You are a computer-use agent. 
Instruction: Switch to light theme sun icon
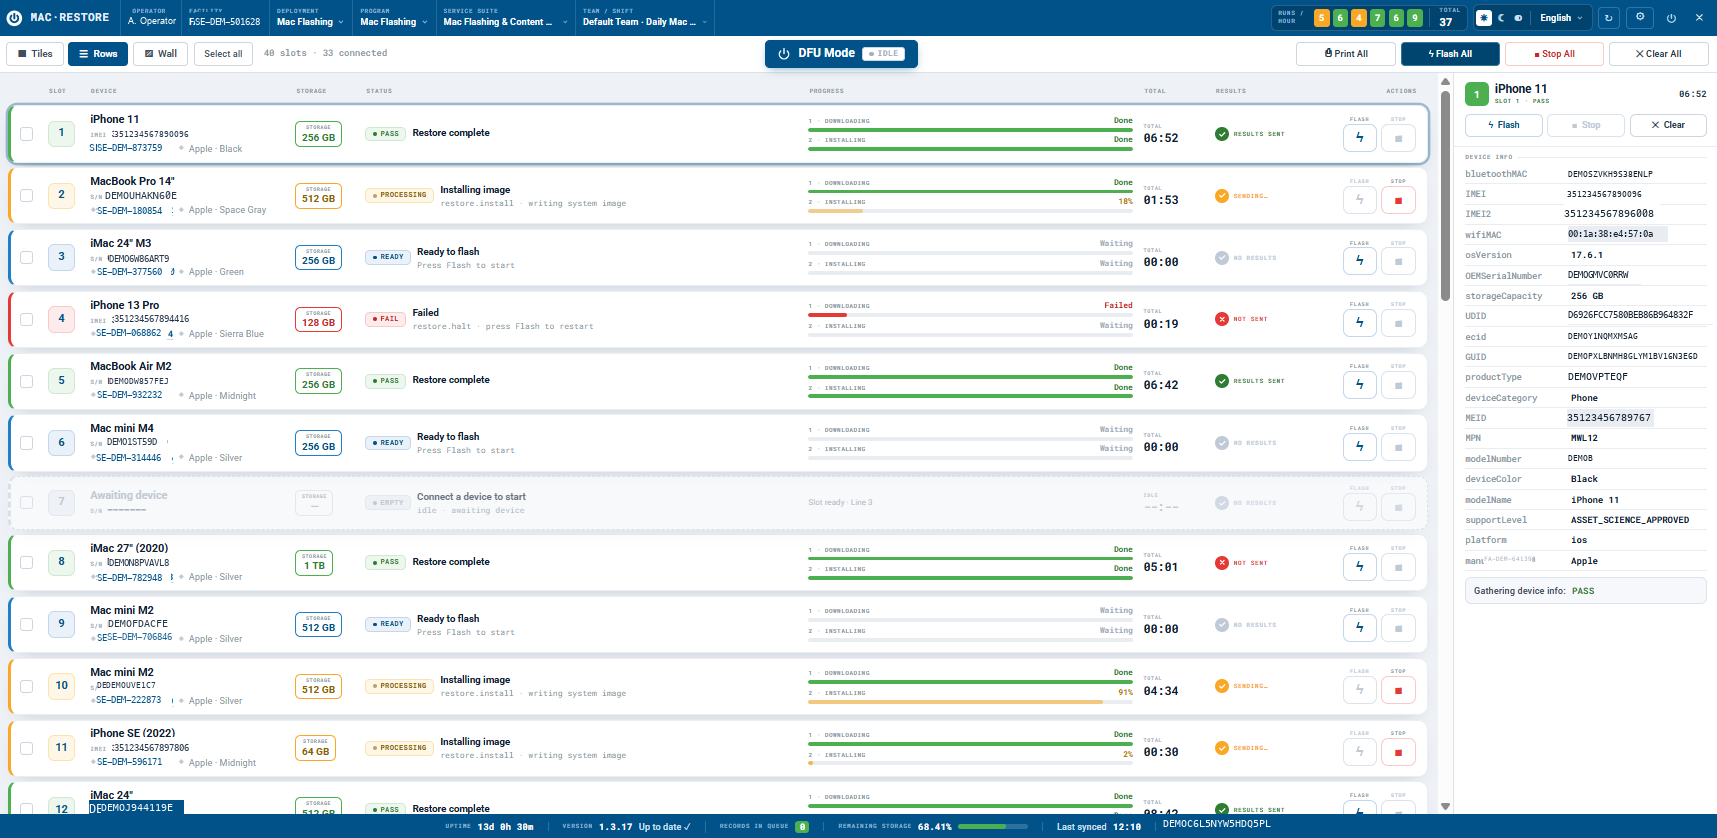[x=1484, y=18]
